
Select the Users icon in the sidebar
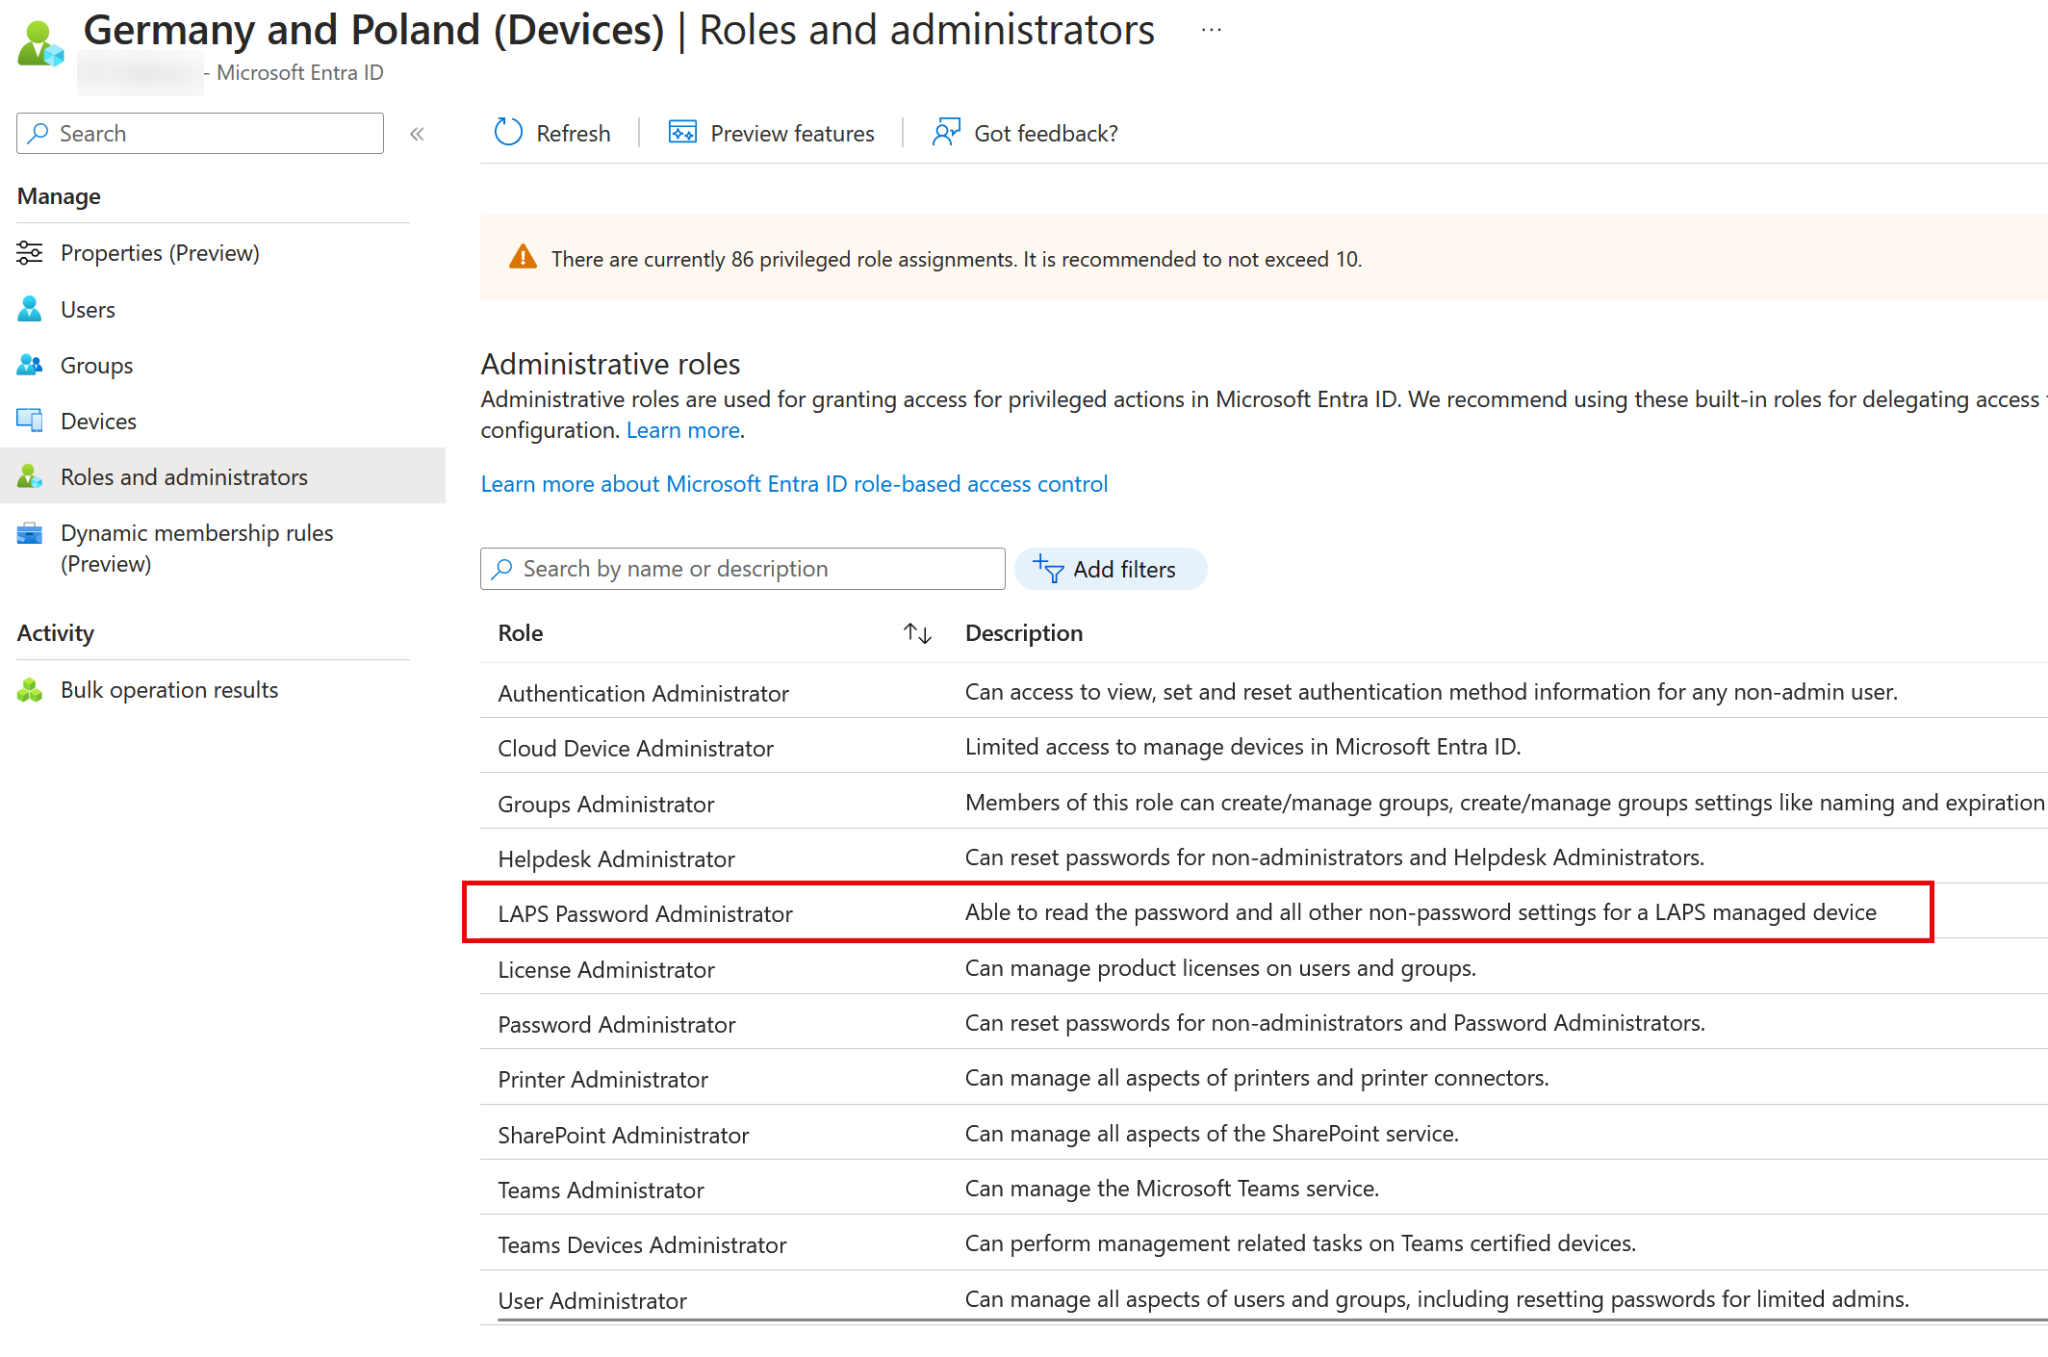pyautogui.click(x=30, y=309)
